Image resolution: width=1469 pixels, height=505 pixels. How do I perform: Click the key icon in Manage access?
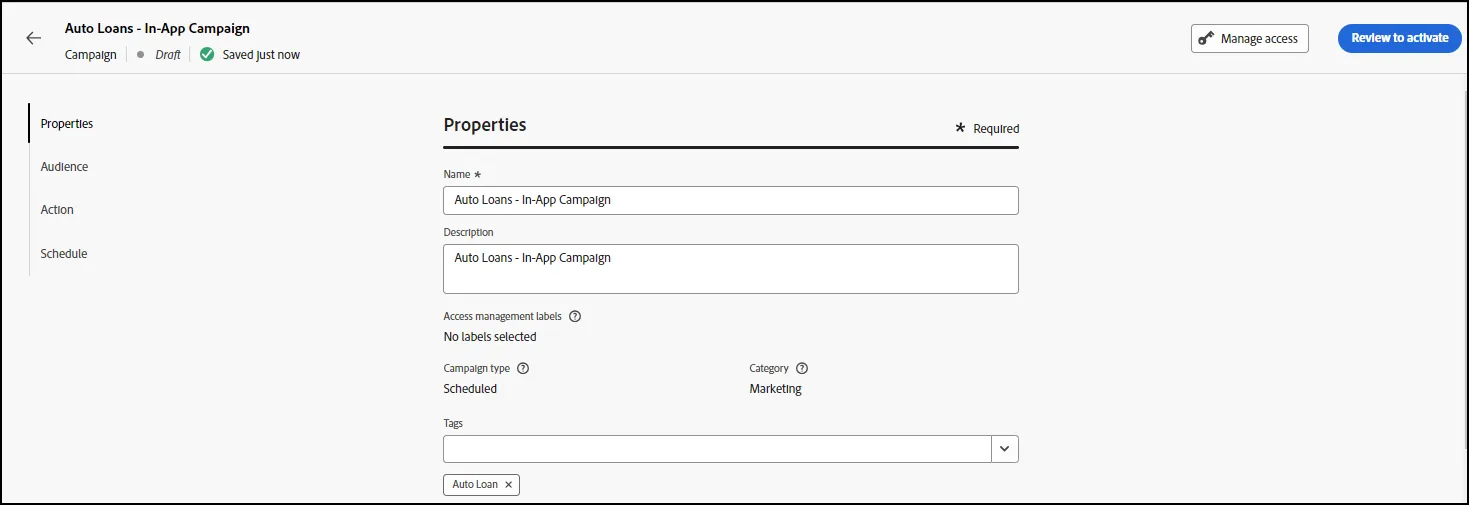point(1207,38)
